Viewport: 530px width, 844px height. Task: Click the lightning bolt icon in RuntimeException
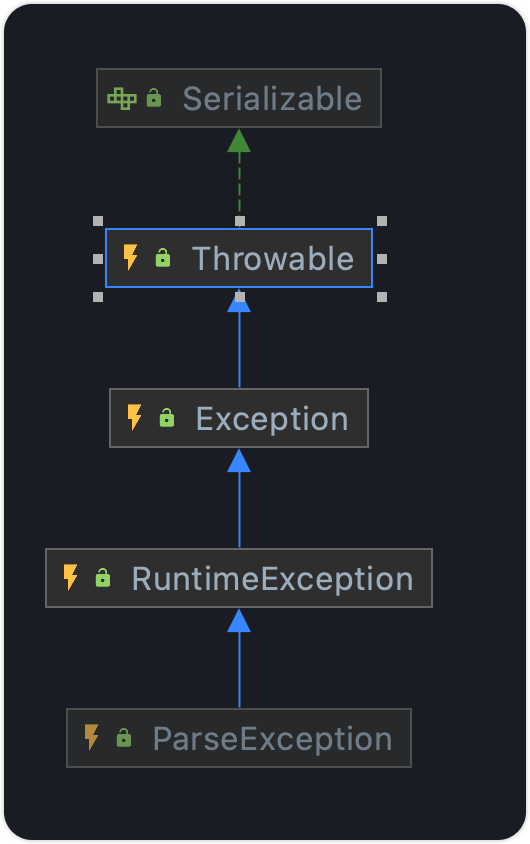[x=70, y=577]
